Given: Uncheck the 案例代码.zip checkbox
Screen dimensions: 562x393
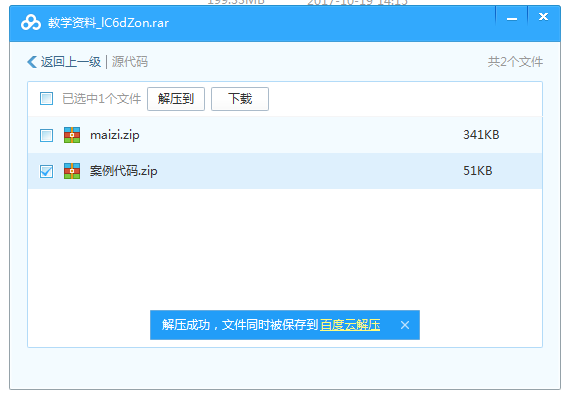Looking at the screenshot, I should [x=46, y=171].
